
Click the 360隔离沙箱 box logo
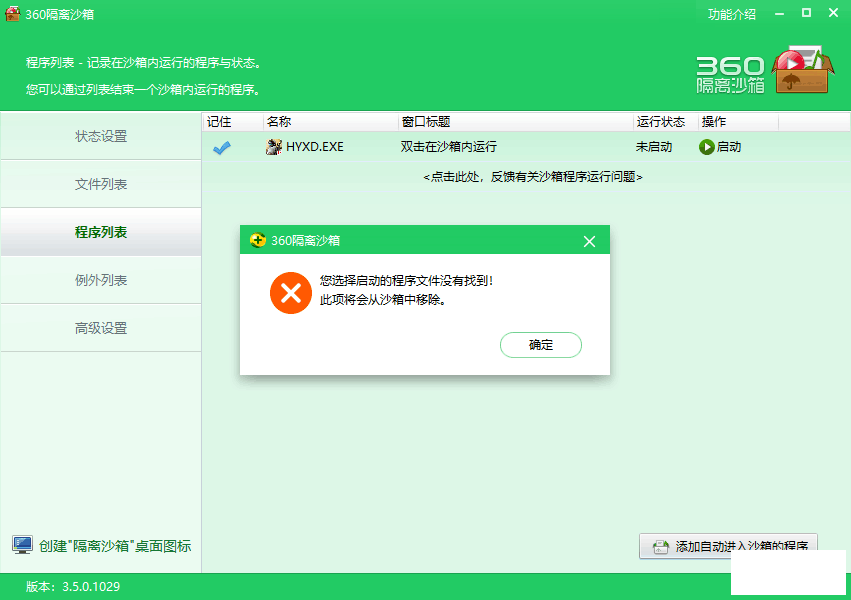802,70
